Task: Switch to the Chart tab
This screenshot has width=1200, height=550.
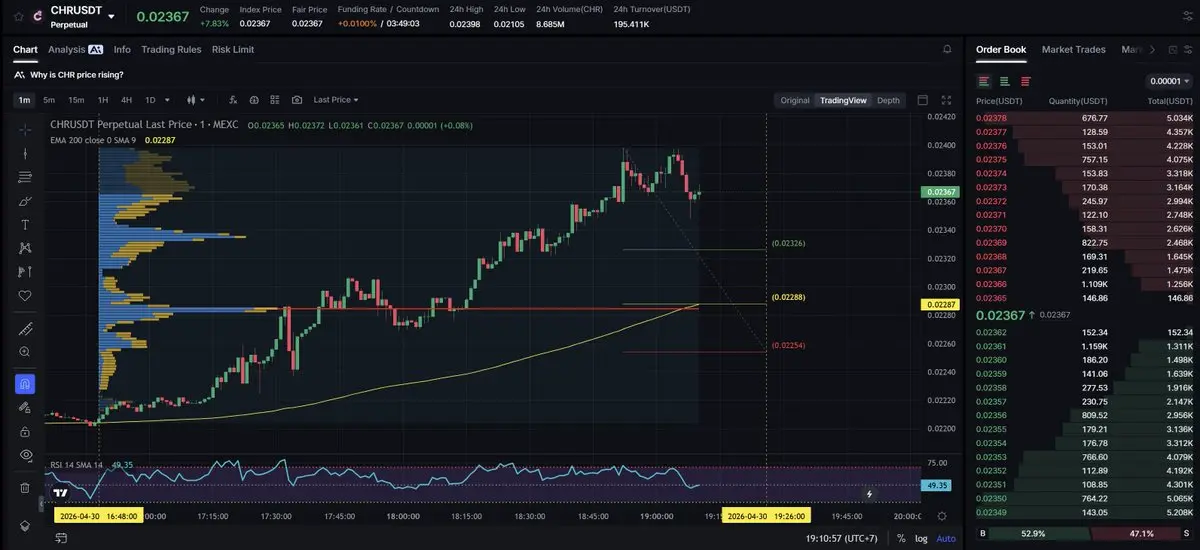Action: (25, 49)
